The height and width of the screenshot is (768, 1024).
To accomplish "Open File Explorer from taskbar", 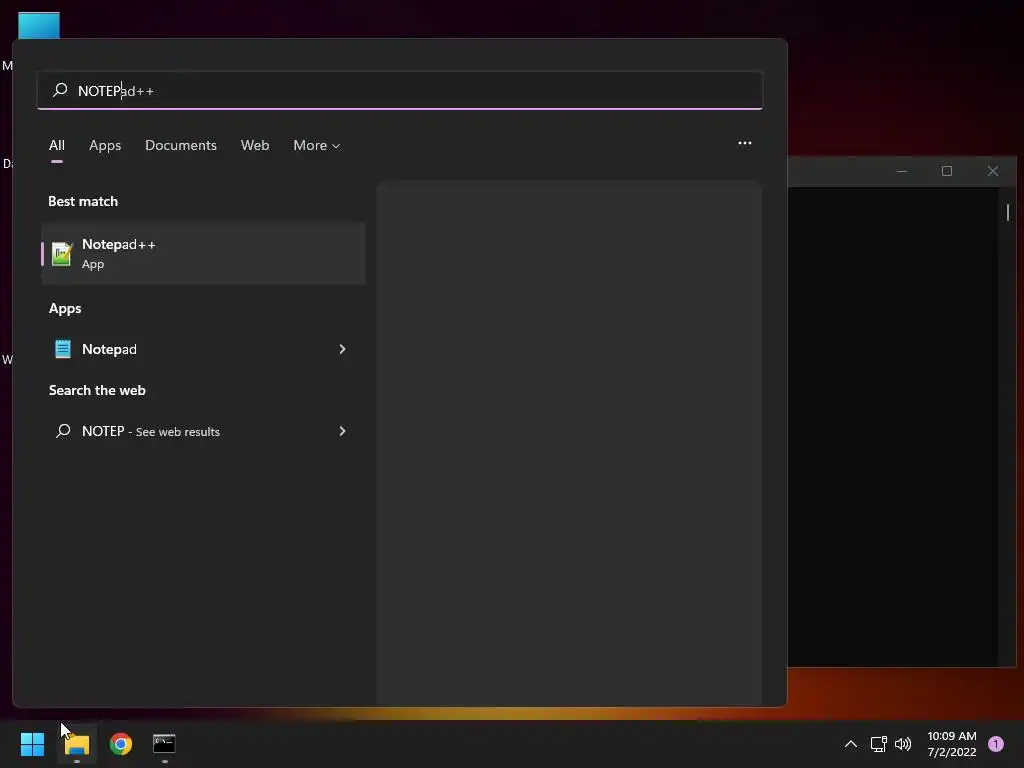I will tap(77, 744).
